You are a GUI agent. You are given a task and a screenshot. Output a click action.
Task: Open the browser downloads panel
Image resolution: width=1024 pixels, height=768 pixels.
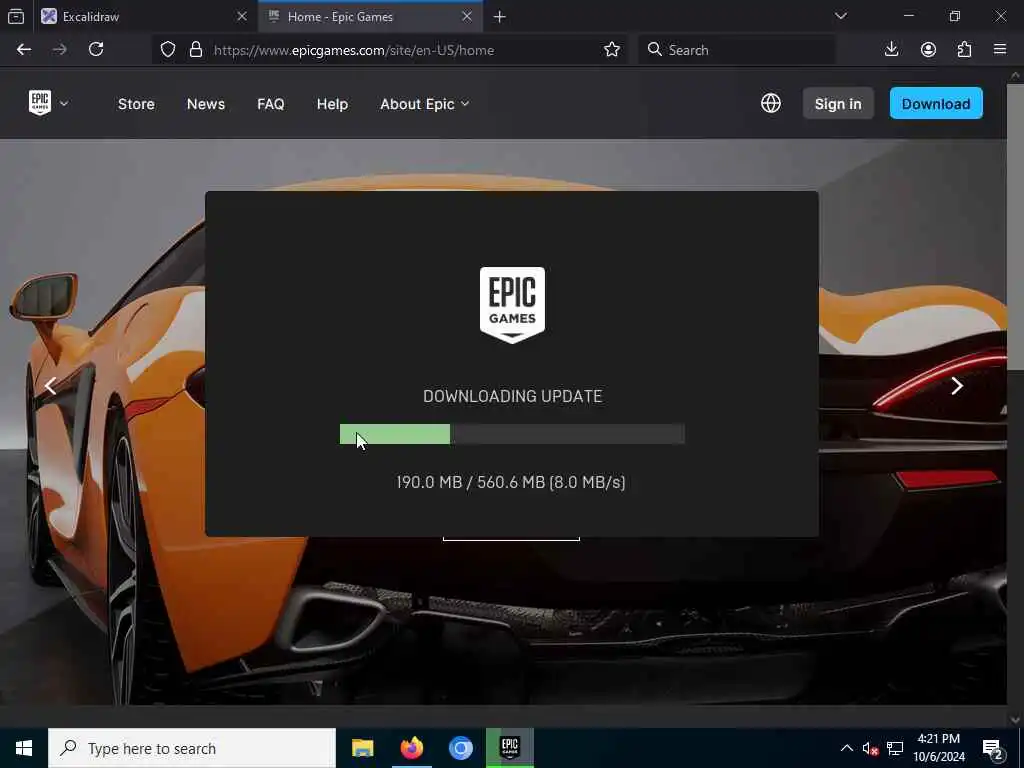pyautogui.click(x=891, y=50)
